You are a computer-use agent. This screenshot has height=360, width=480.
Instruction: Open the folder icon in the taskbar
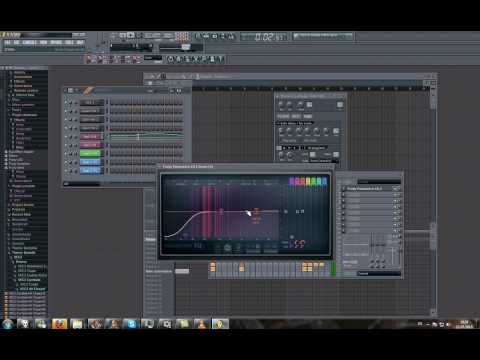pos(77,323)
